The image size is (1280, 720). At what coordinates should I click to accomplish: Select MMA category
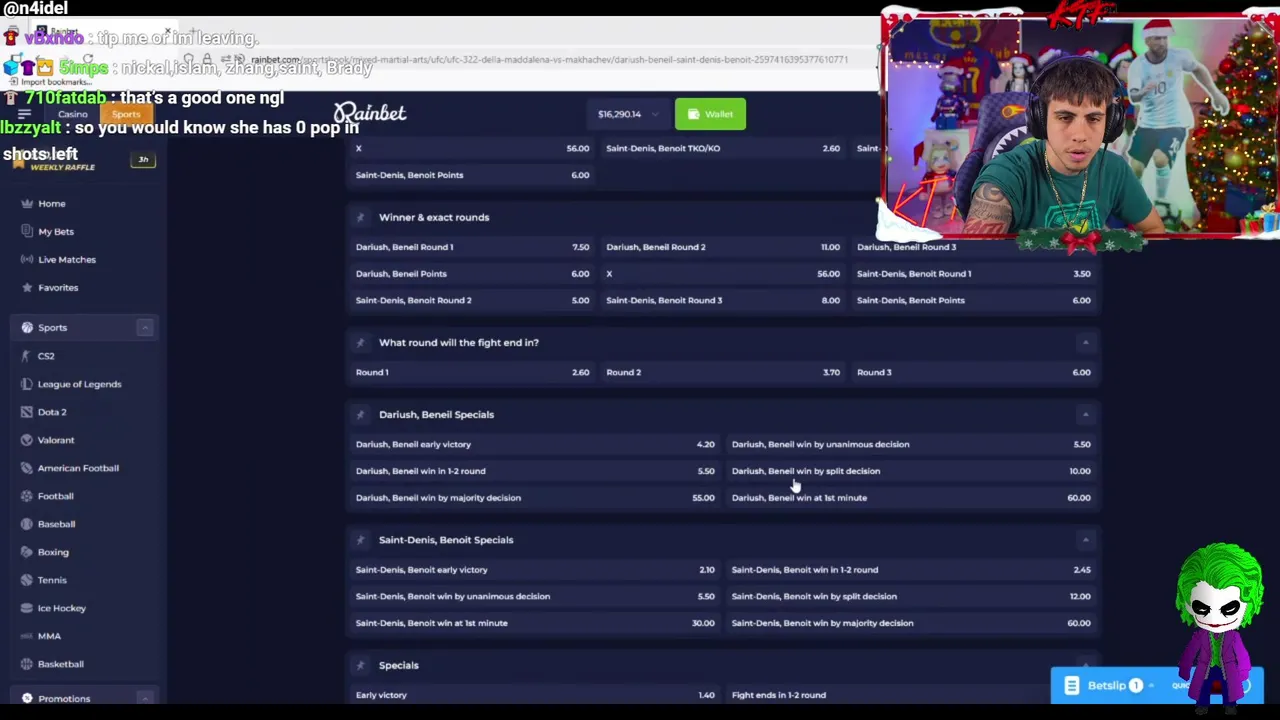pos(49,636)
